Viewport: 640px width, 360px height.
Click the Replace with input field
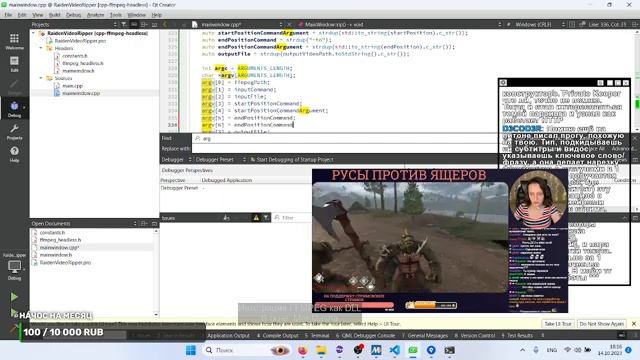[345, 149]
